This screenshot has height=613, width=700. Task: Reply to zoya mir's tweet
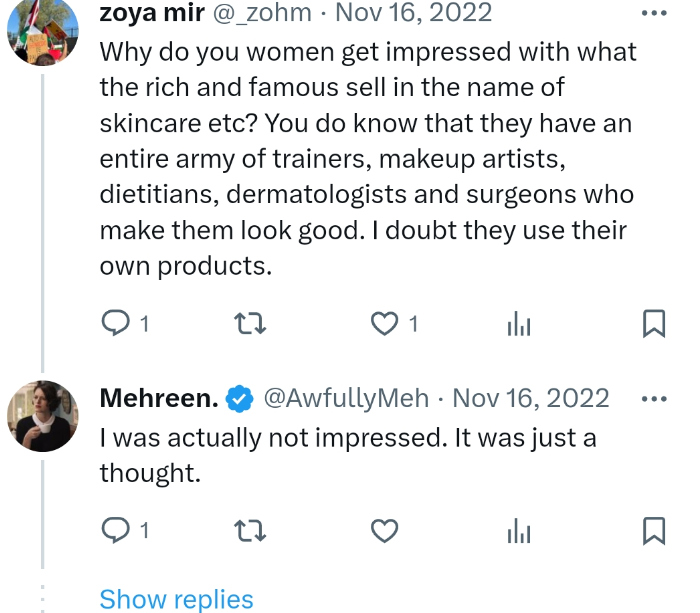point(118,323)
